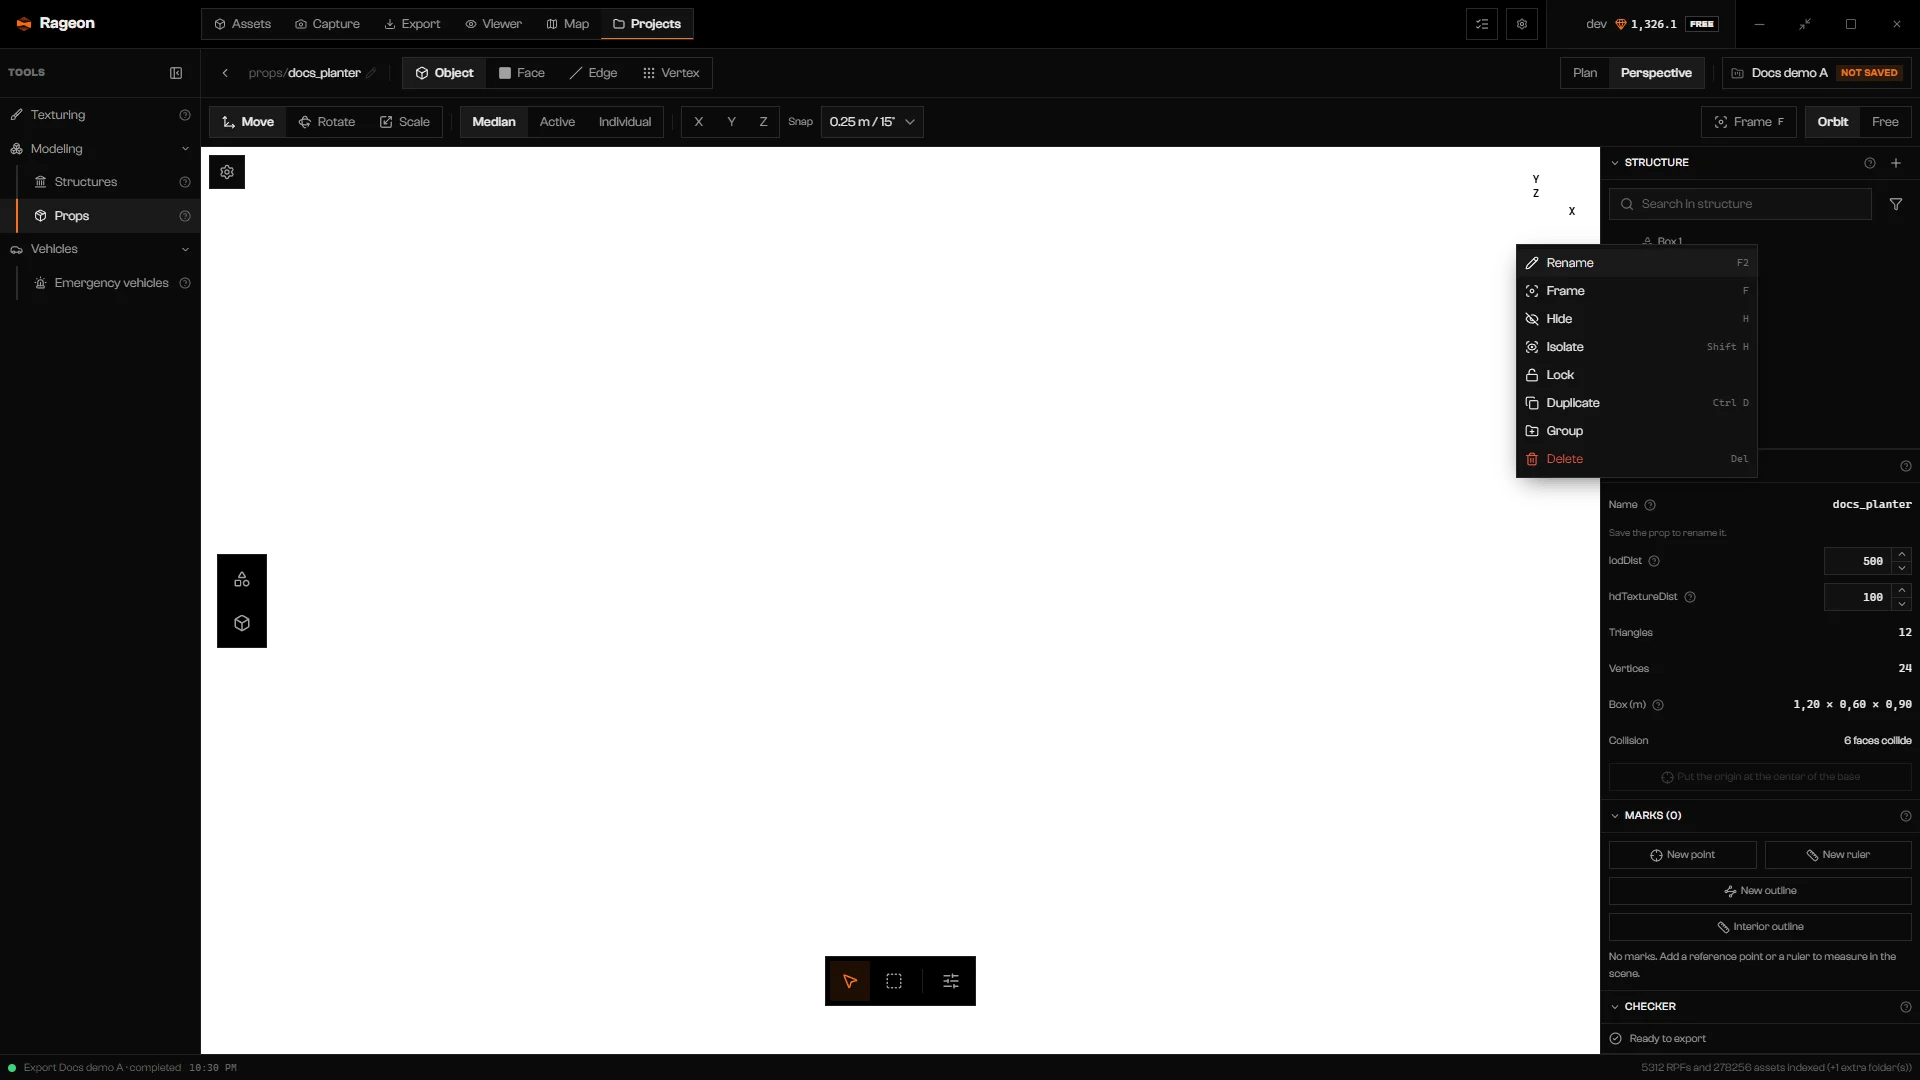1920x1080 pixels.
Task: Choose Rename in the context menu
Action: click(x=1636, y=263)
